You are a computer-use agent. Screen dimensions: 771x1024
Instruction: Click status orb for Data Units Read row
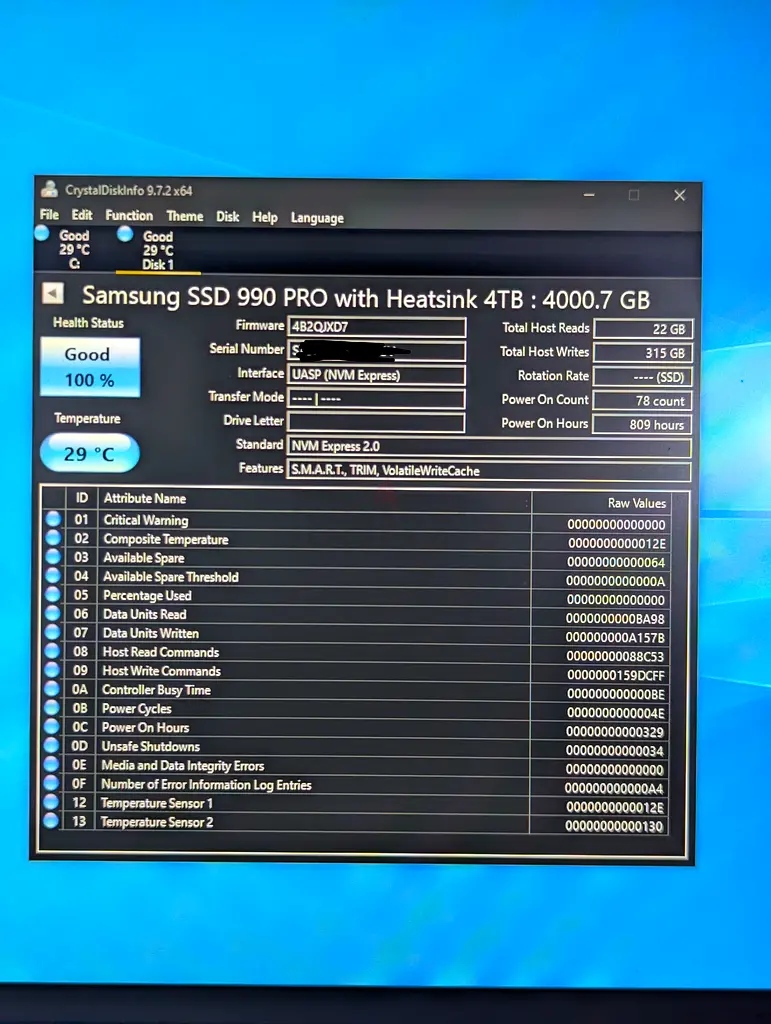point(53,614)
